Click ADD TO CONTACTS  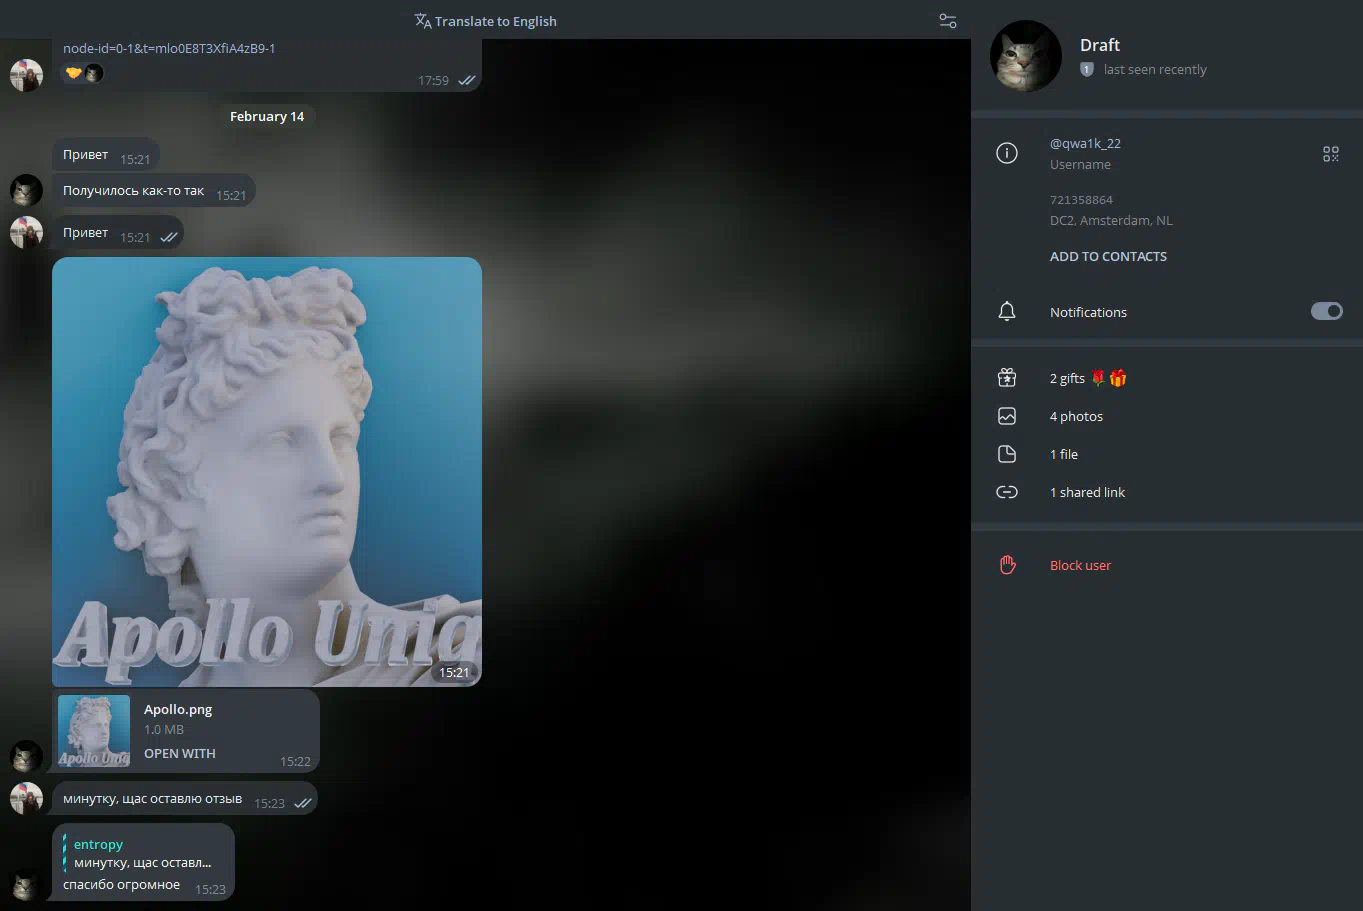[x=1108, y=256]
